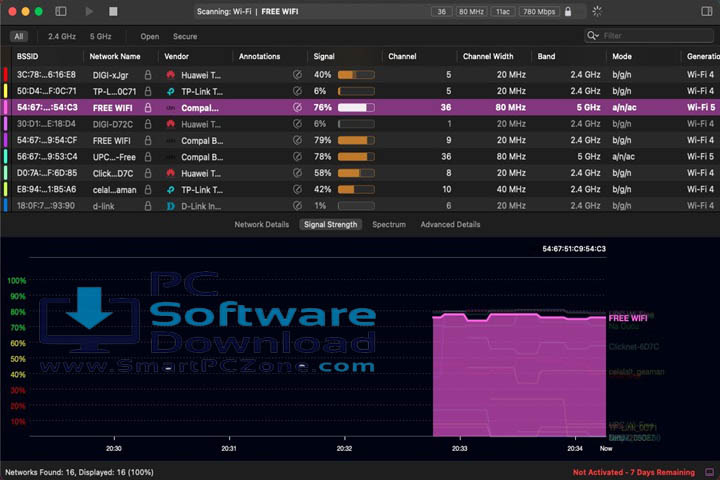Show only Secure networks
Screen dimensions: 720x480
pos(185,36)
